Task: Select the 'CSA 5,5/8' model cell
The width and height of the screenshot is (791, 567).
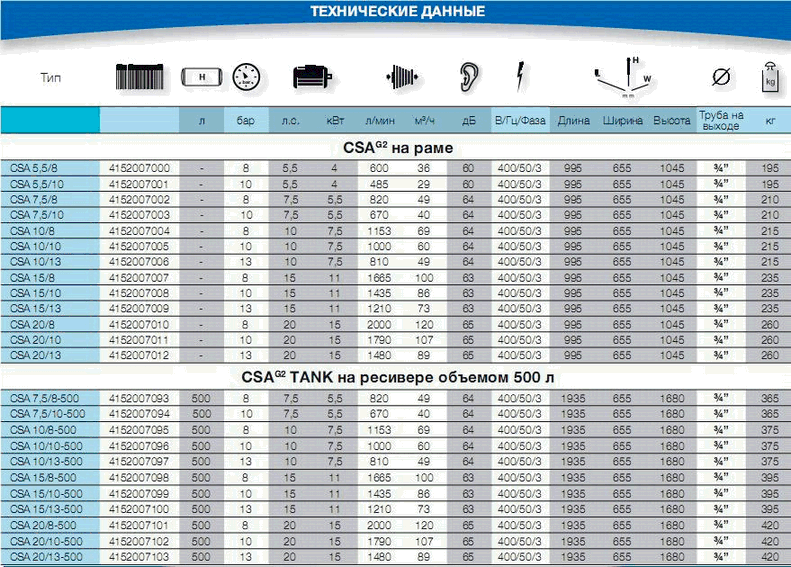Action: pyautogui.click(x=50, y=168)
